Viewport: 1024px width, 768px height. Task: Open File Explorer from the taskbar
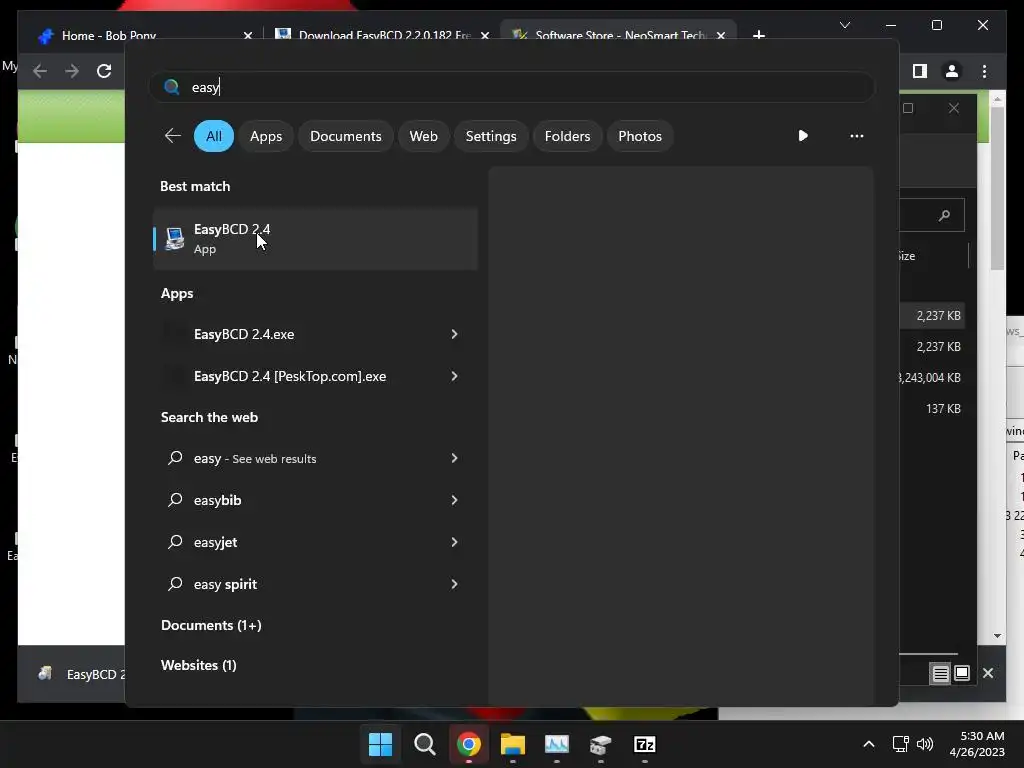click(513, 744)
